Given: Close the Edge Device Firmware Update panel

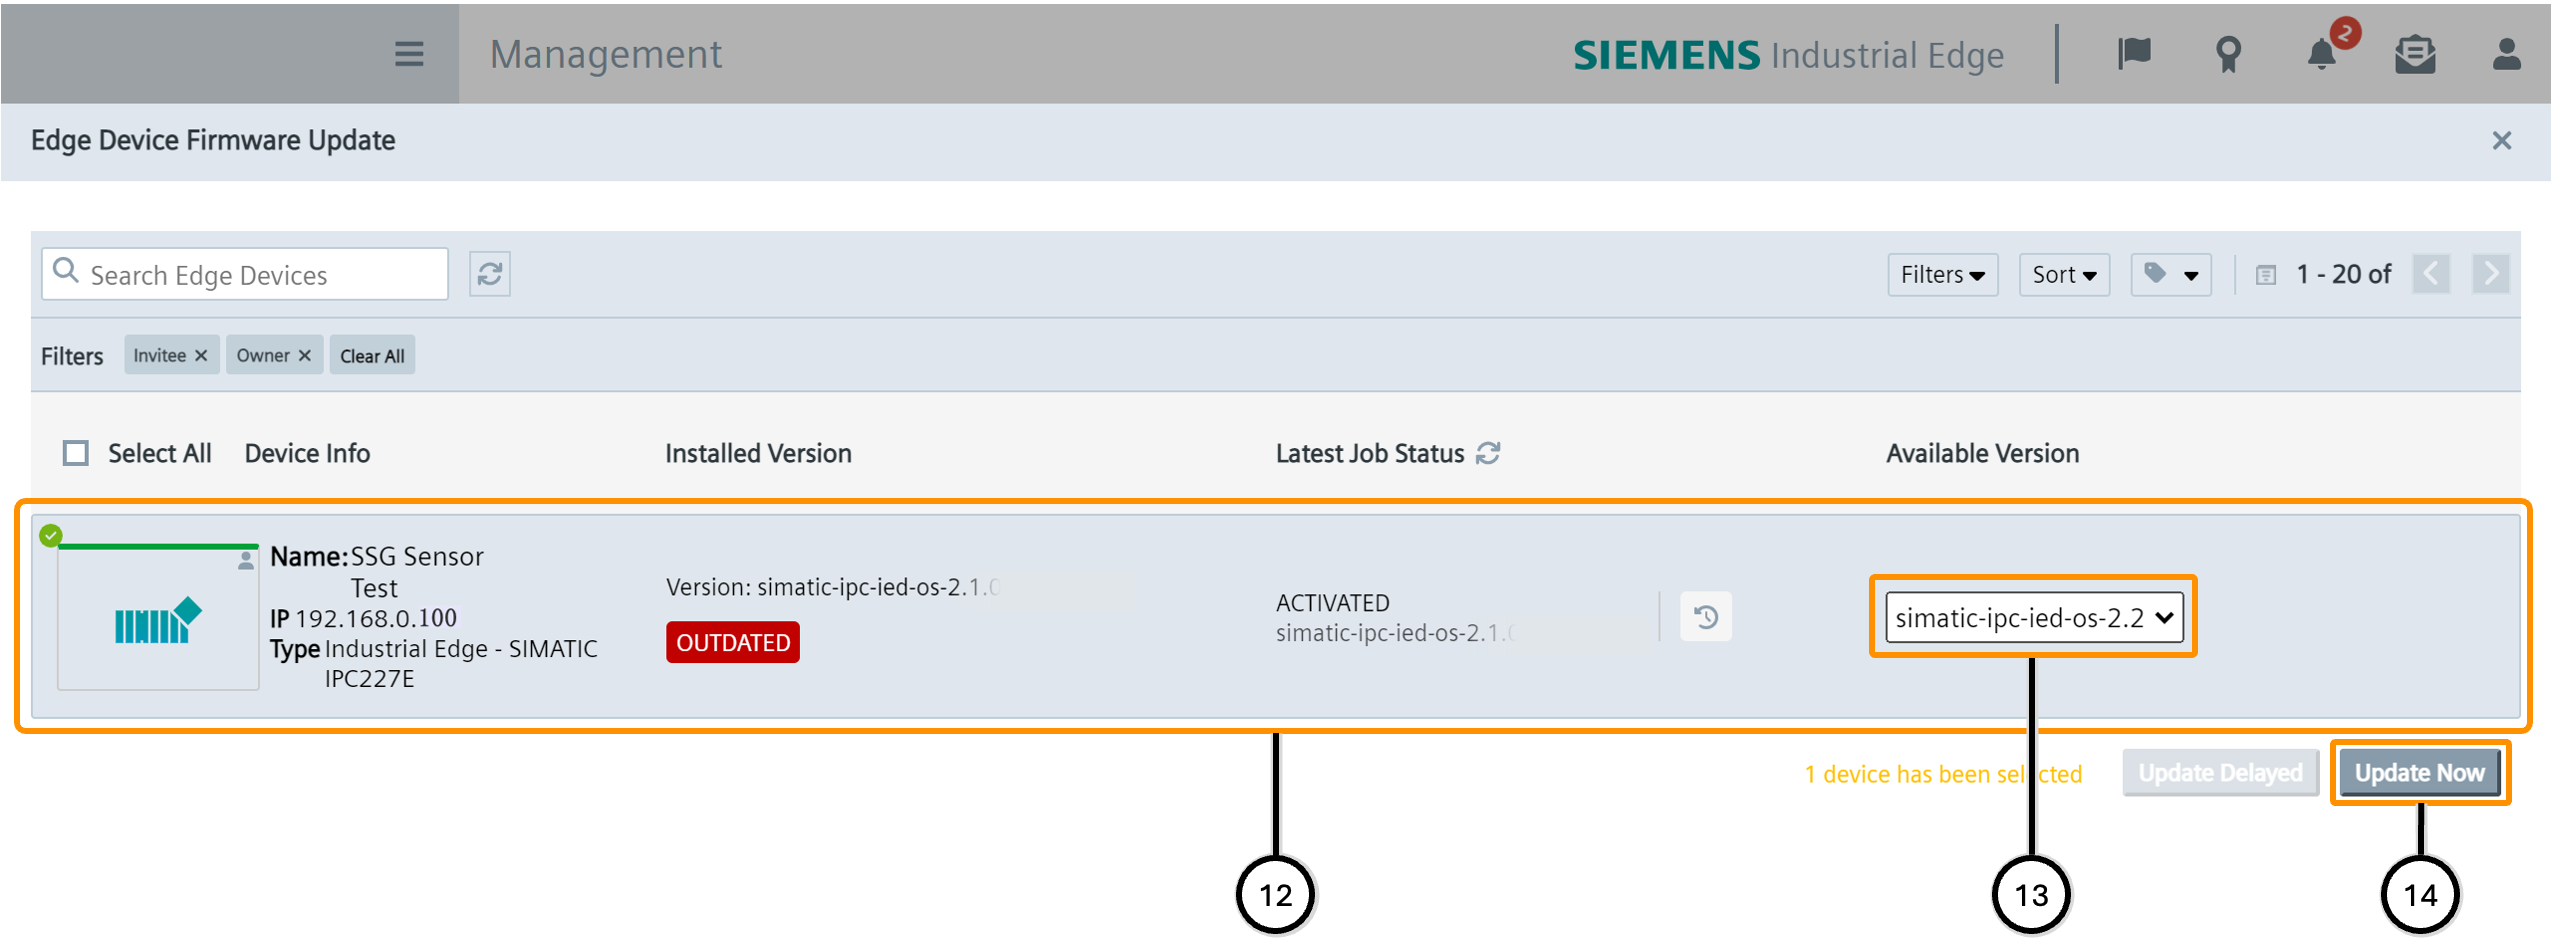Looking at the screenshot, I should 2502,141.
